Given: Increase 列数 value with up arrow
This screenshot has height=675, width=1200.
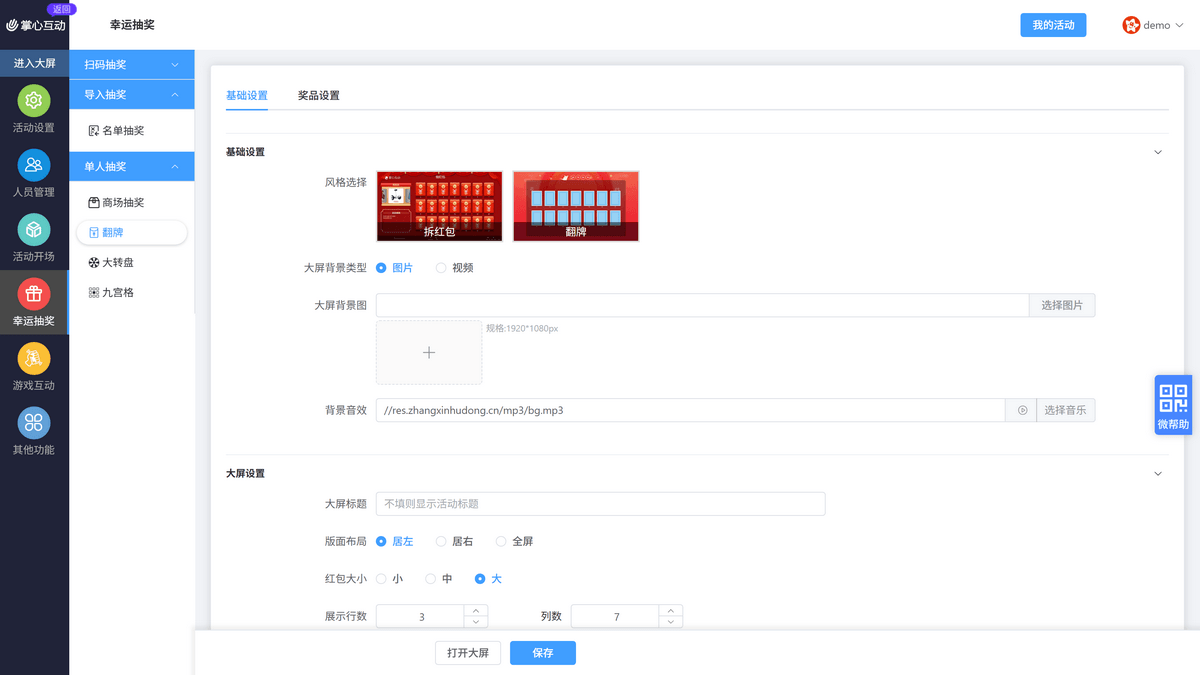Looking at the screenshot, I should tap(671, 611).
